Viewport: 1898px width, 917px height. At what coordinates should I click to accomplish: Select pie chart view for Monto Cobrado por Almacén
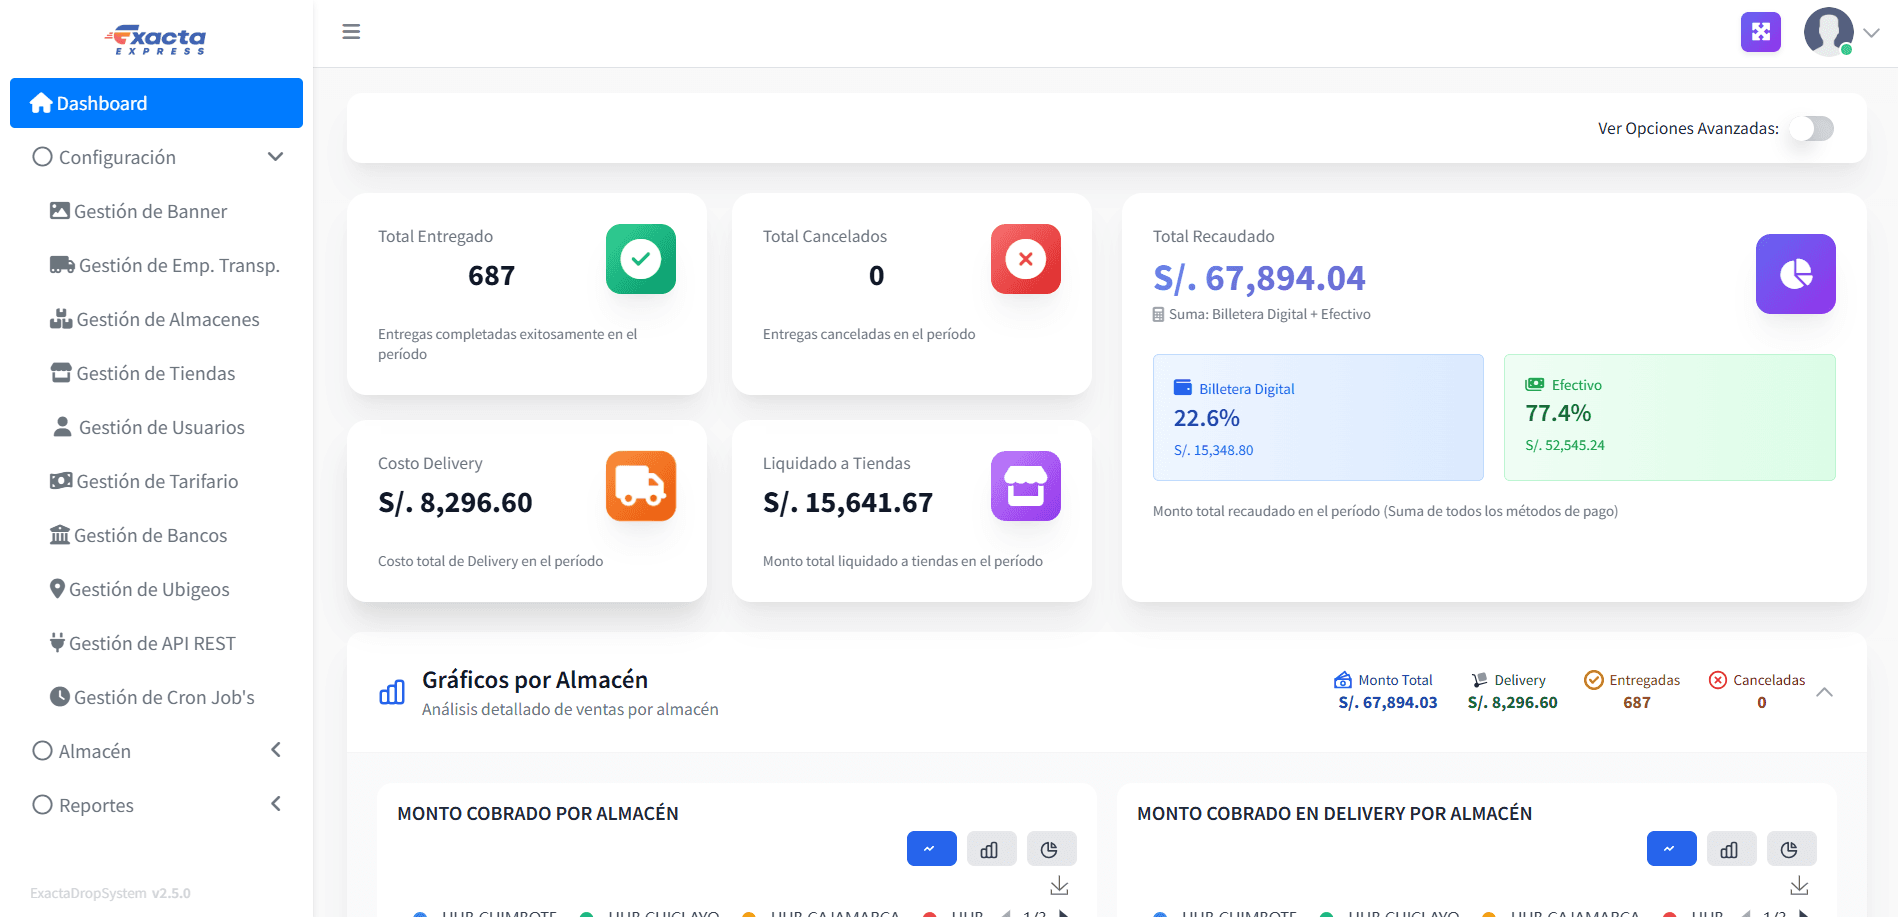1051,849
